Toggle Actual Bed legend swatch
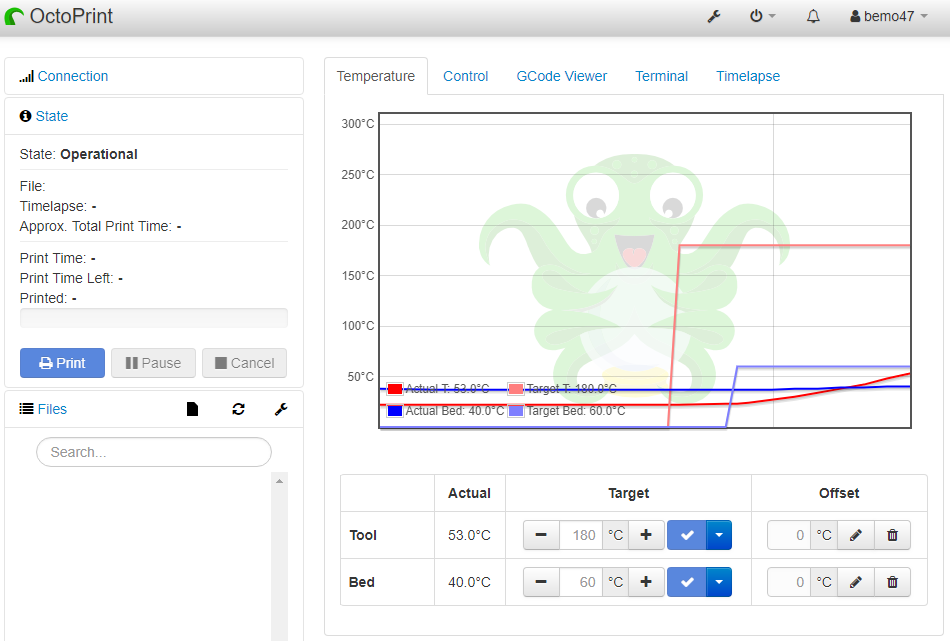 (x=395, y=411)
